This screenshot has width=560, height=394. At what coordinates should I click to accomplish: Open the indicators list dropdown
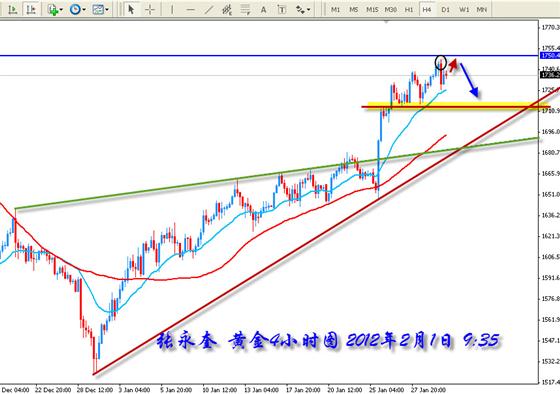click(x=55, y=10)
